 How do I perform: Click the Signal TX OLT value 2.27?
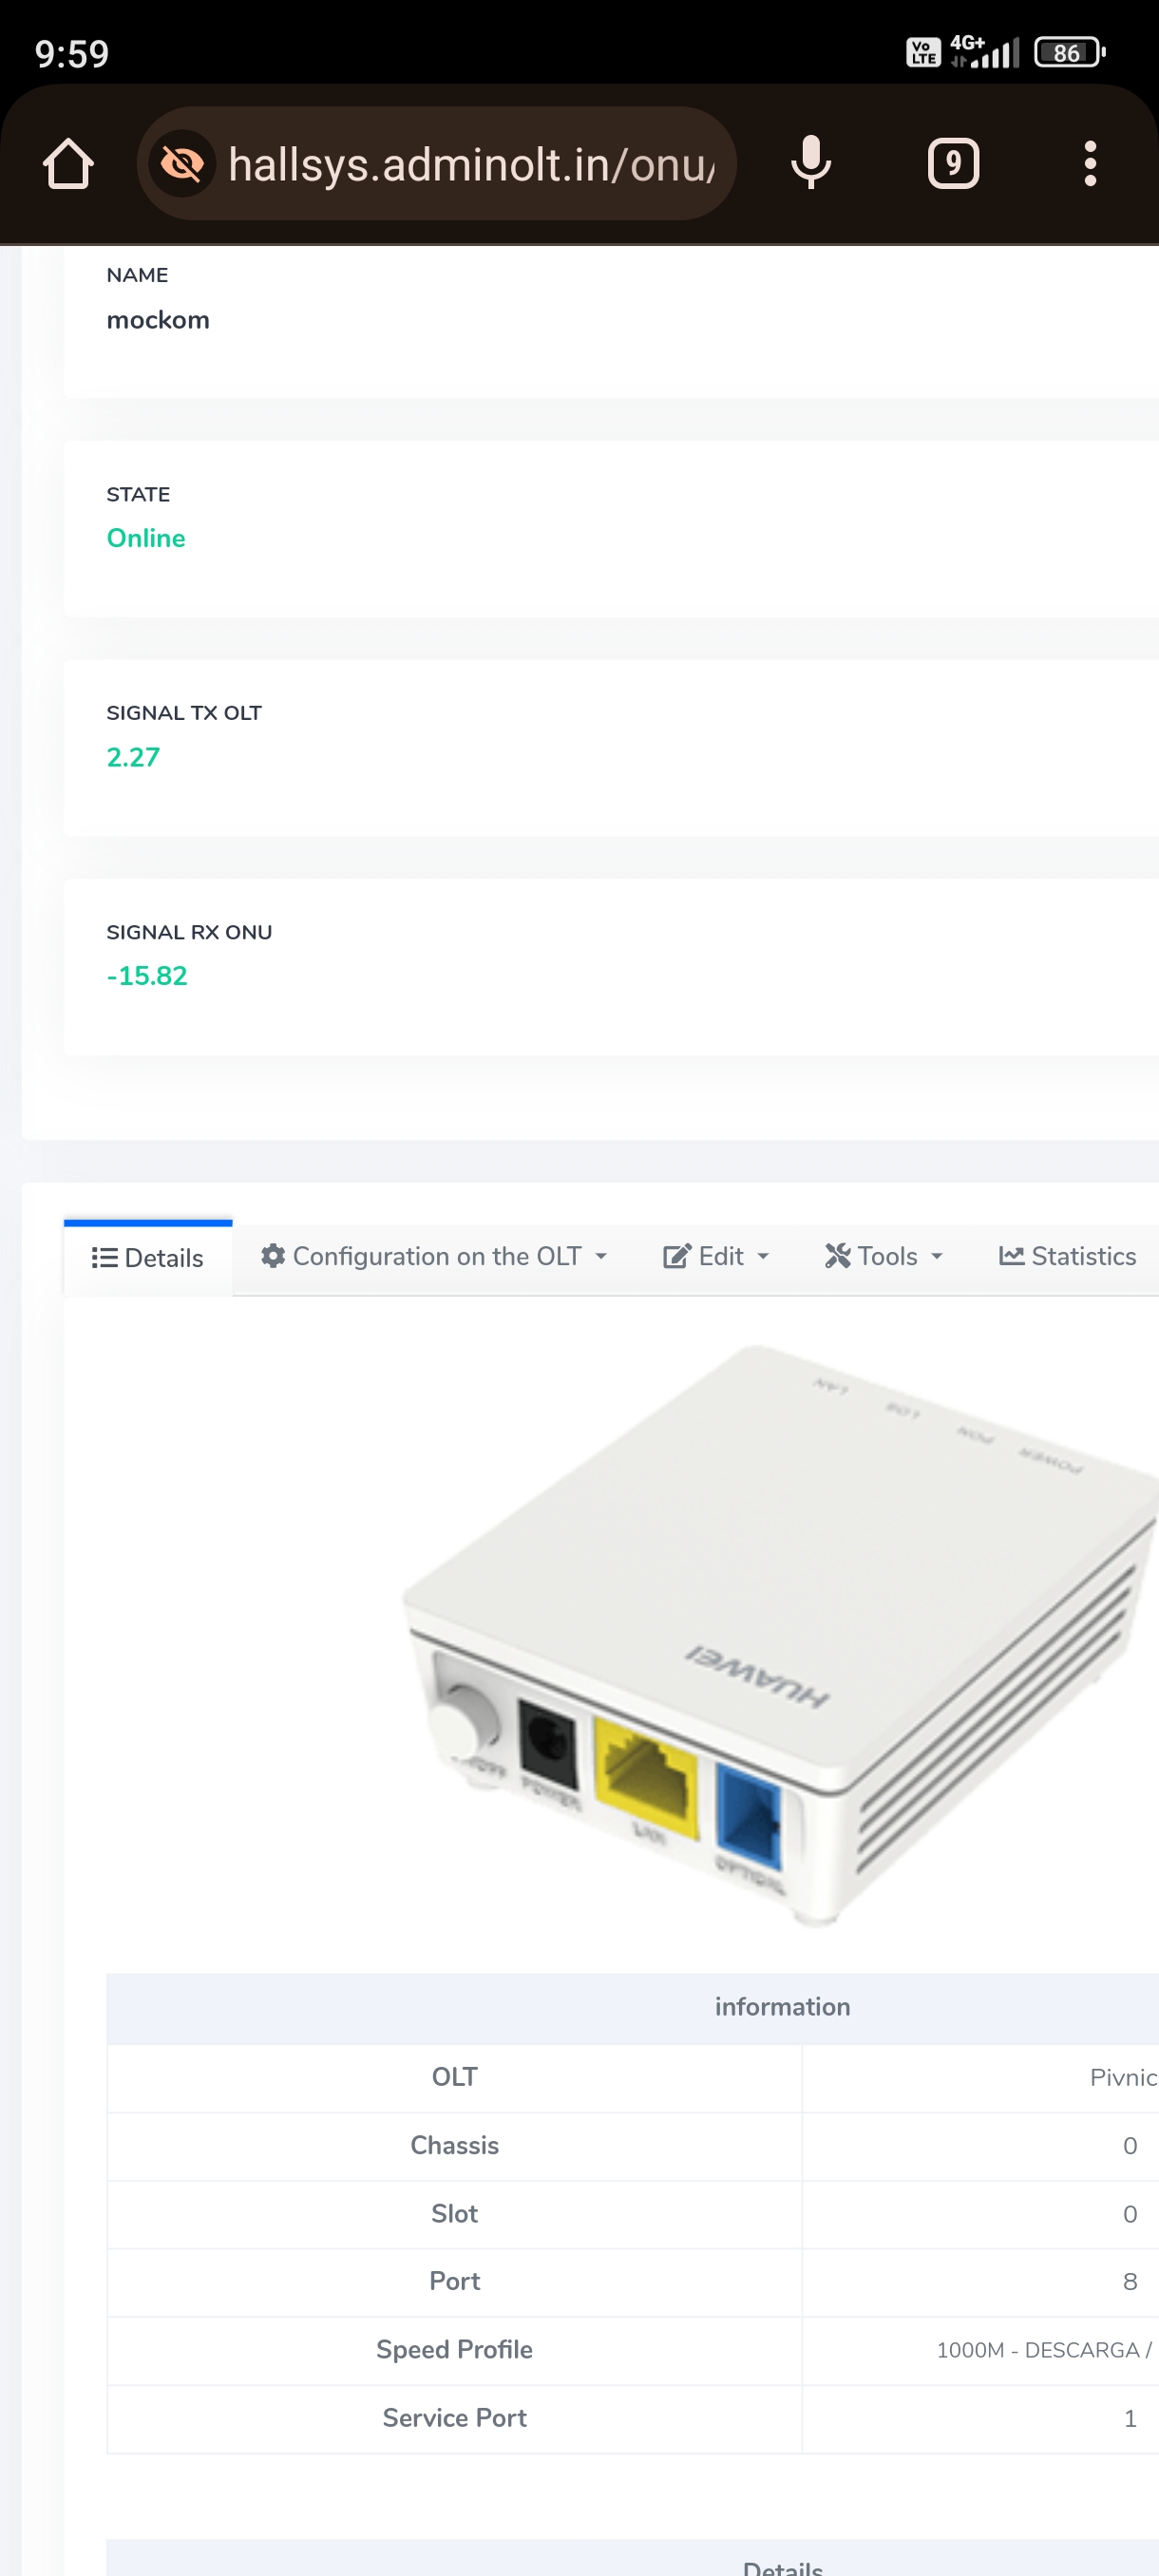point(133,757)
